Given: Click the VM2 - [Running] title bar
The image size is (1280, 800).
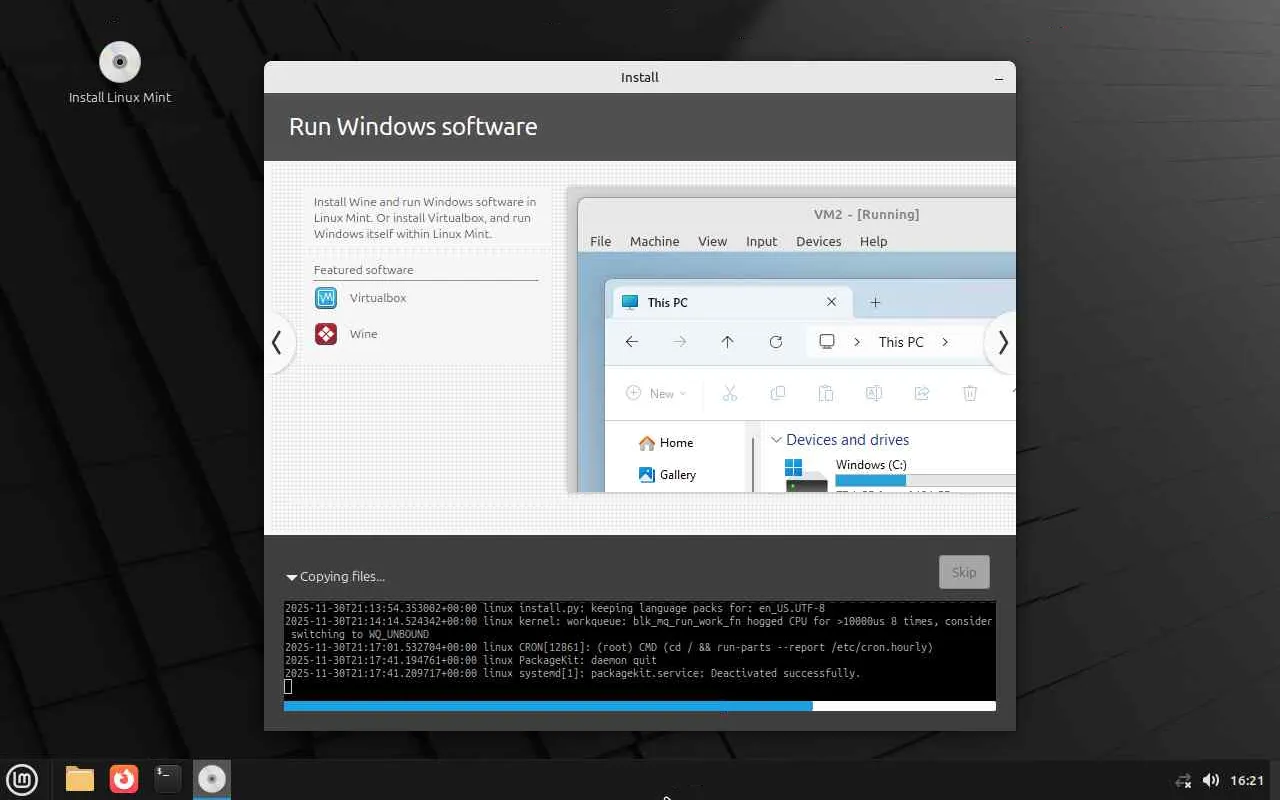Looking at the screenshot, I should click(867, 214).
